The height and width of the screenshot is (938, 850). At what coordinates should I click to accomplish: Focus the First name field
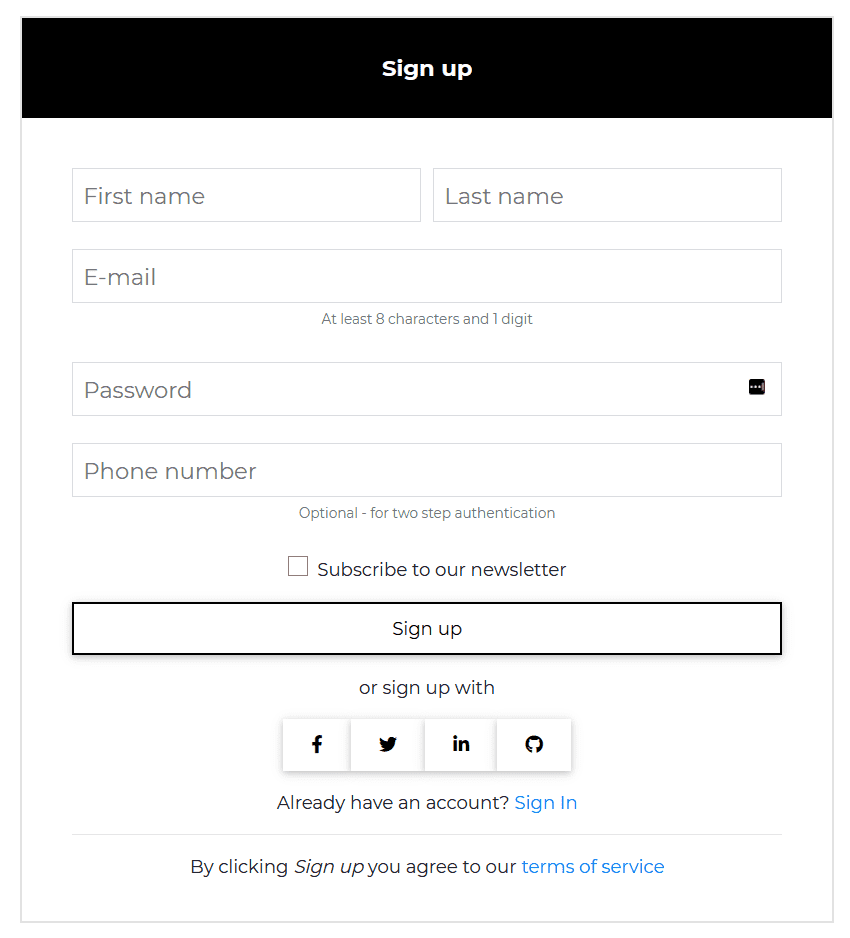(x=246, y=196)
